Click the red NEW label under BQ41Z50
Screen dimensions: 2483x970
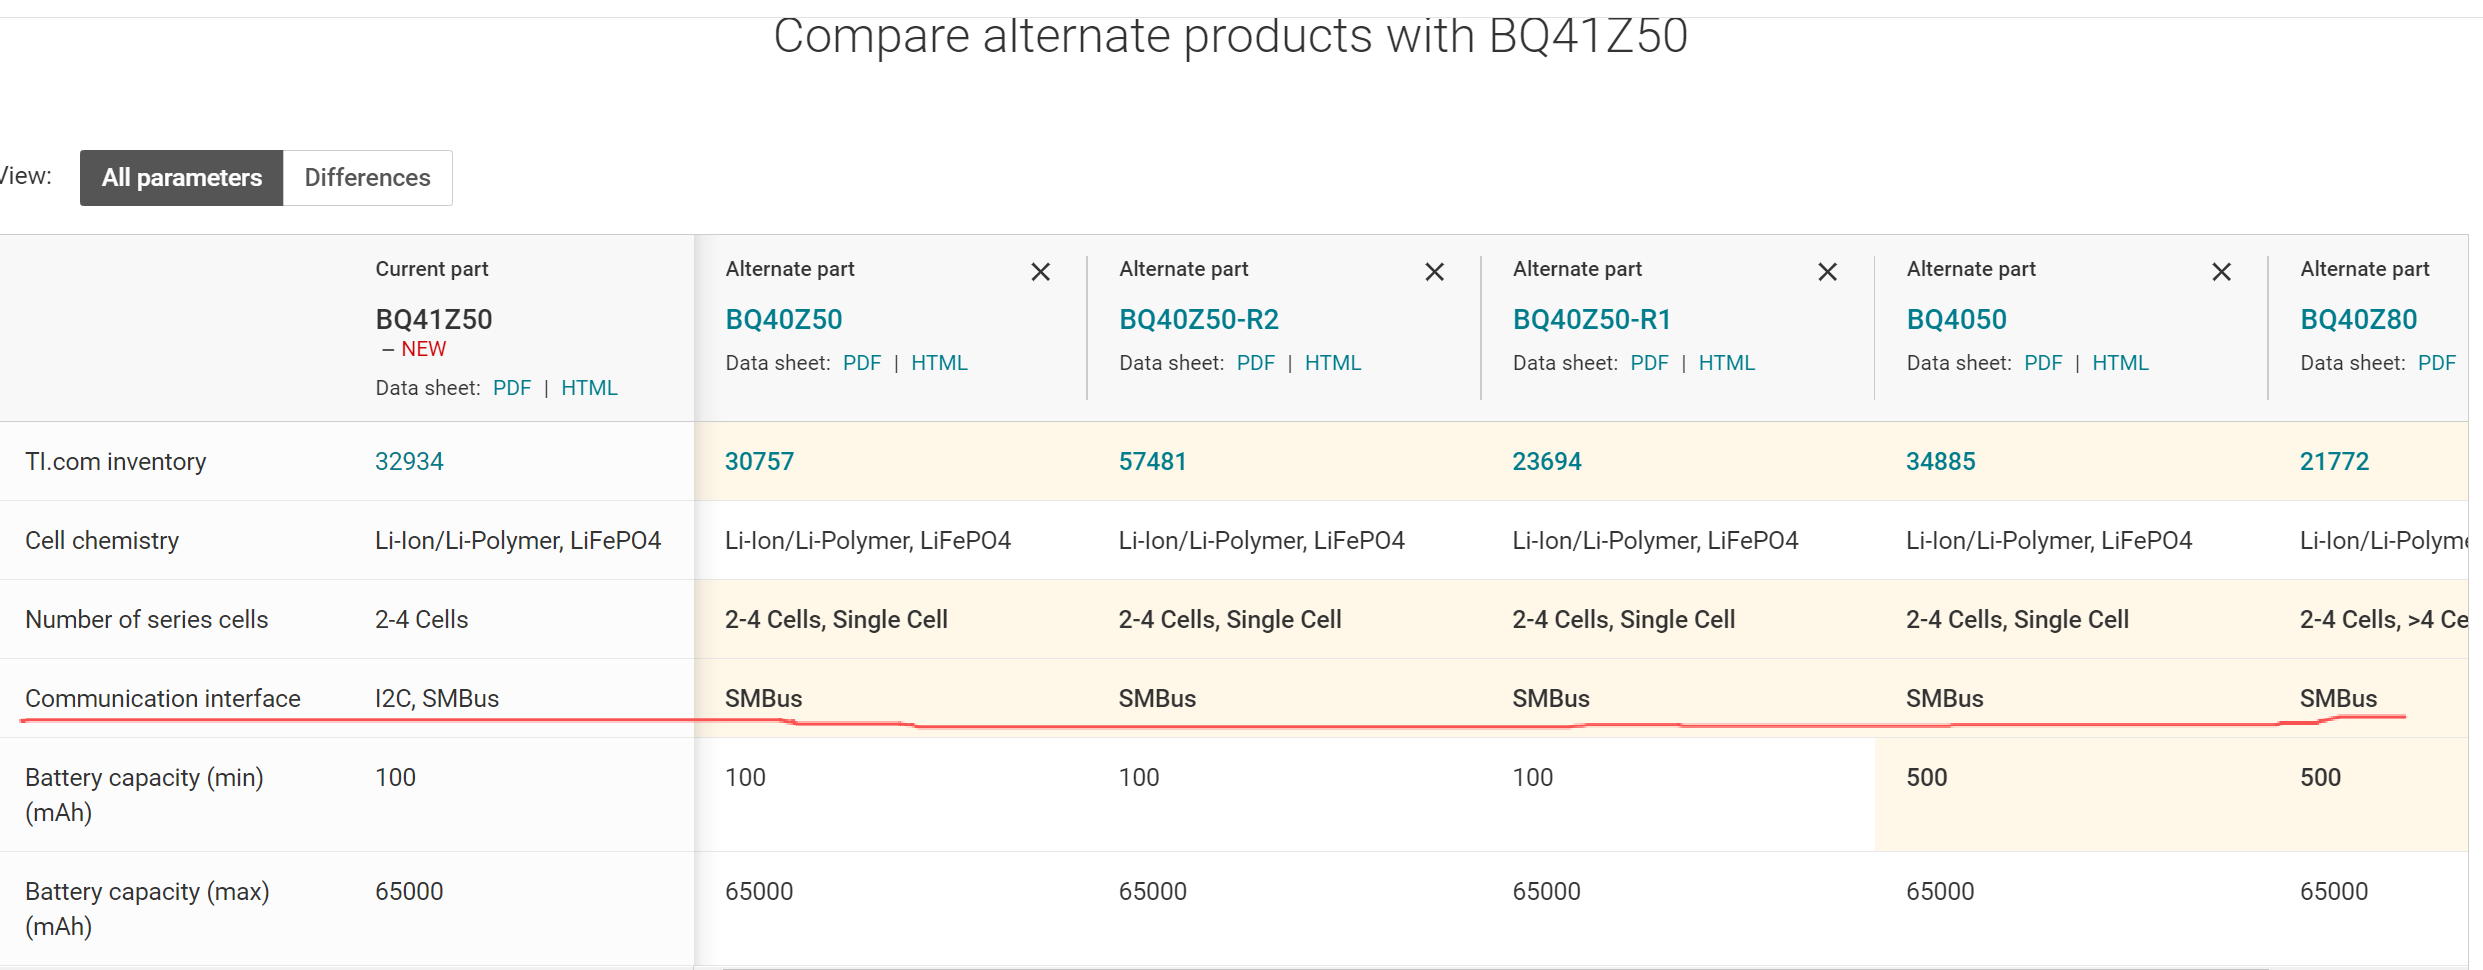[424, 349]
